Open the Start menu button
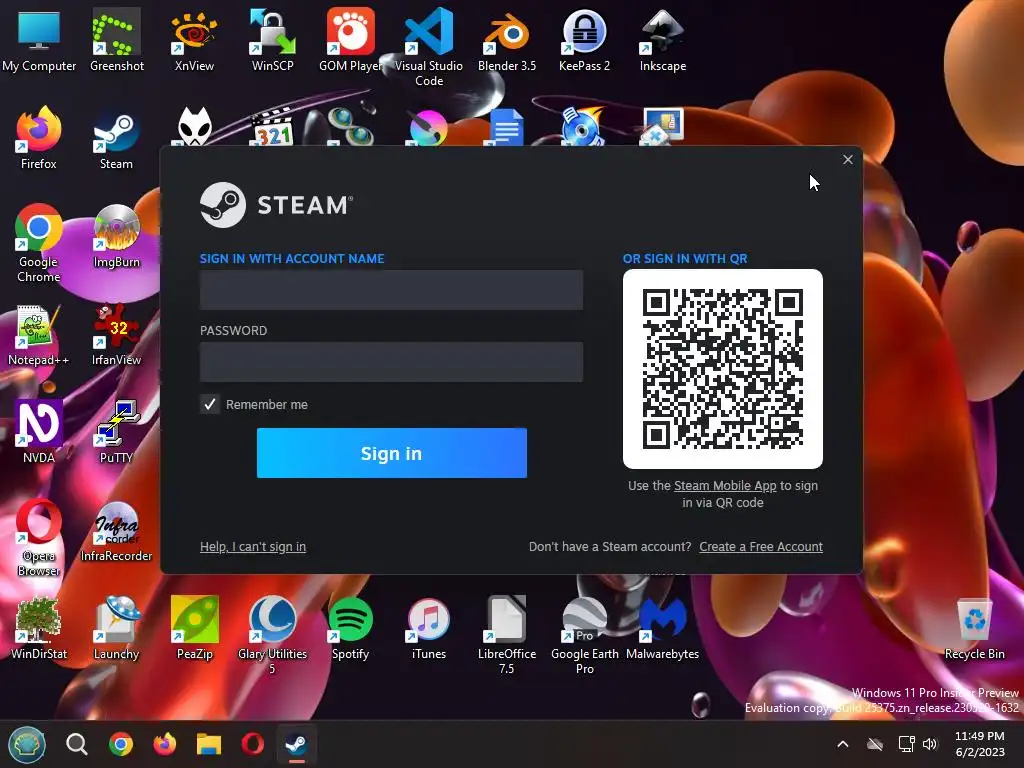This screenshot has height=768, width=1024. click(x=27, y=744)
